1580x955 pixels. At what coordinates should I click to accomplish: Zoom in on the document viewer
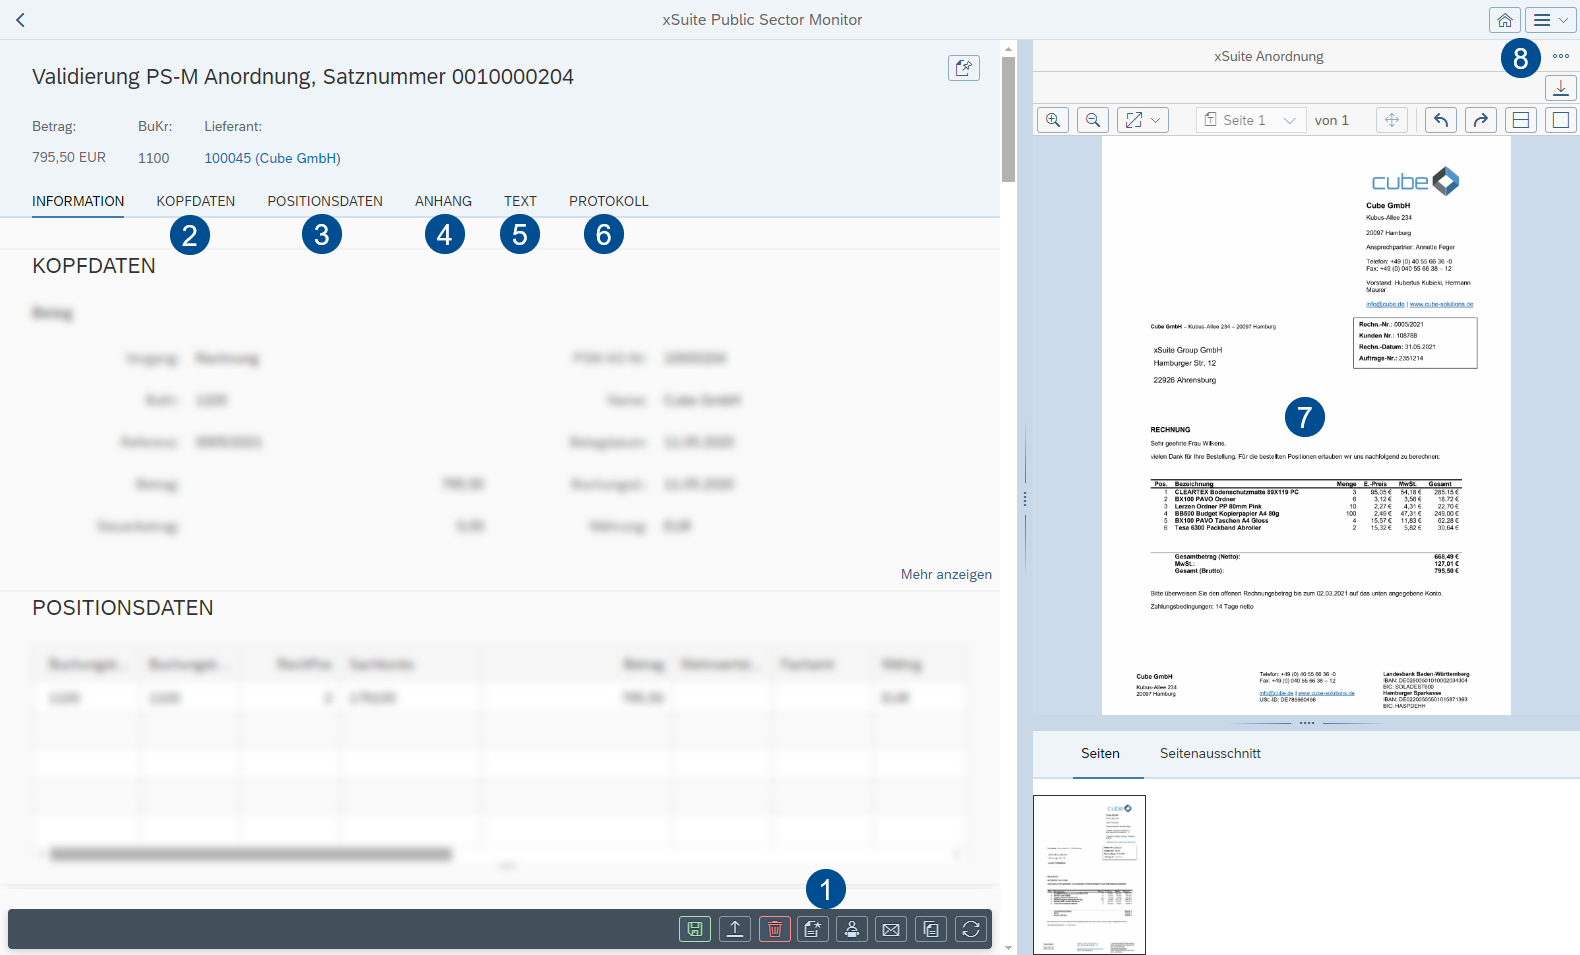[1053, 120]
